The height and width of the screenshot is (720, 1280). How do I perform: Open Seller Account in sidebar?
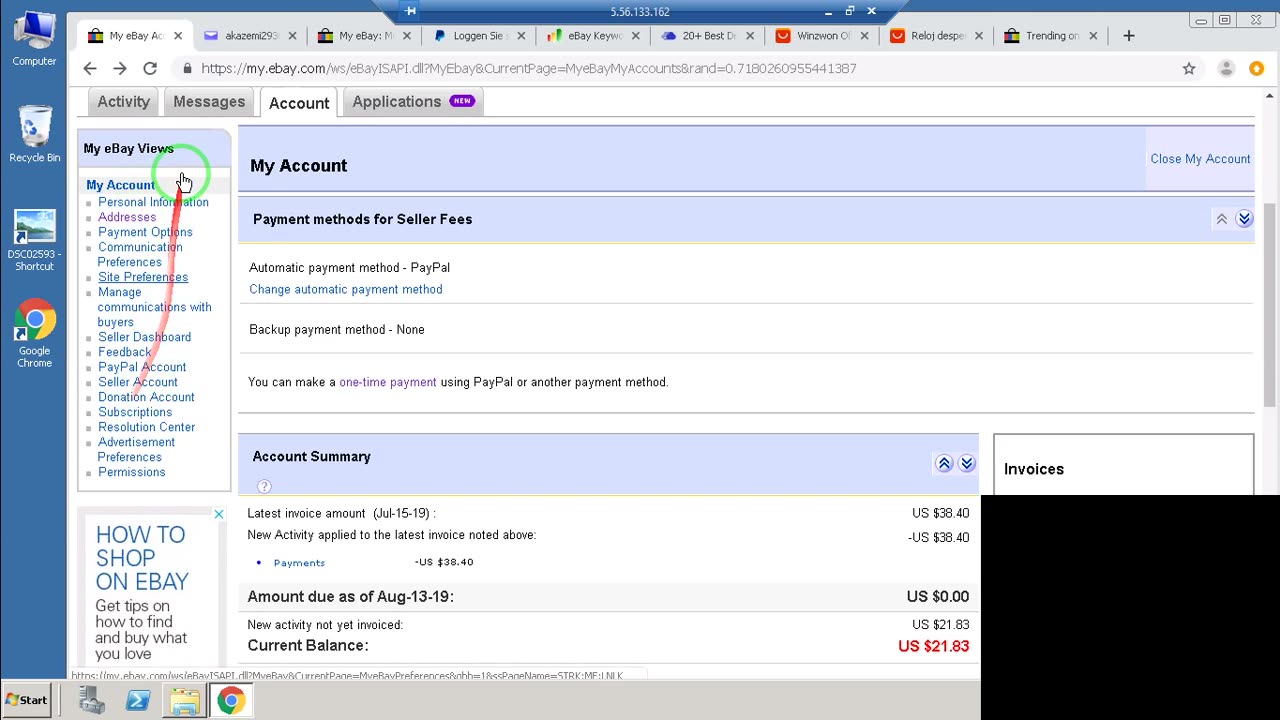(x=138, y=382)
